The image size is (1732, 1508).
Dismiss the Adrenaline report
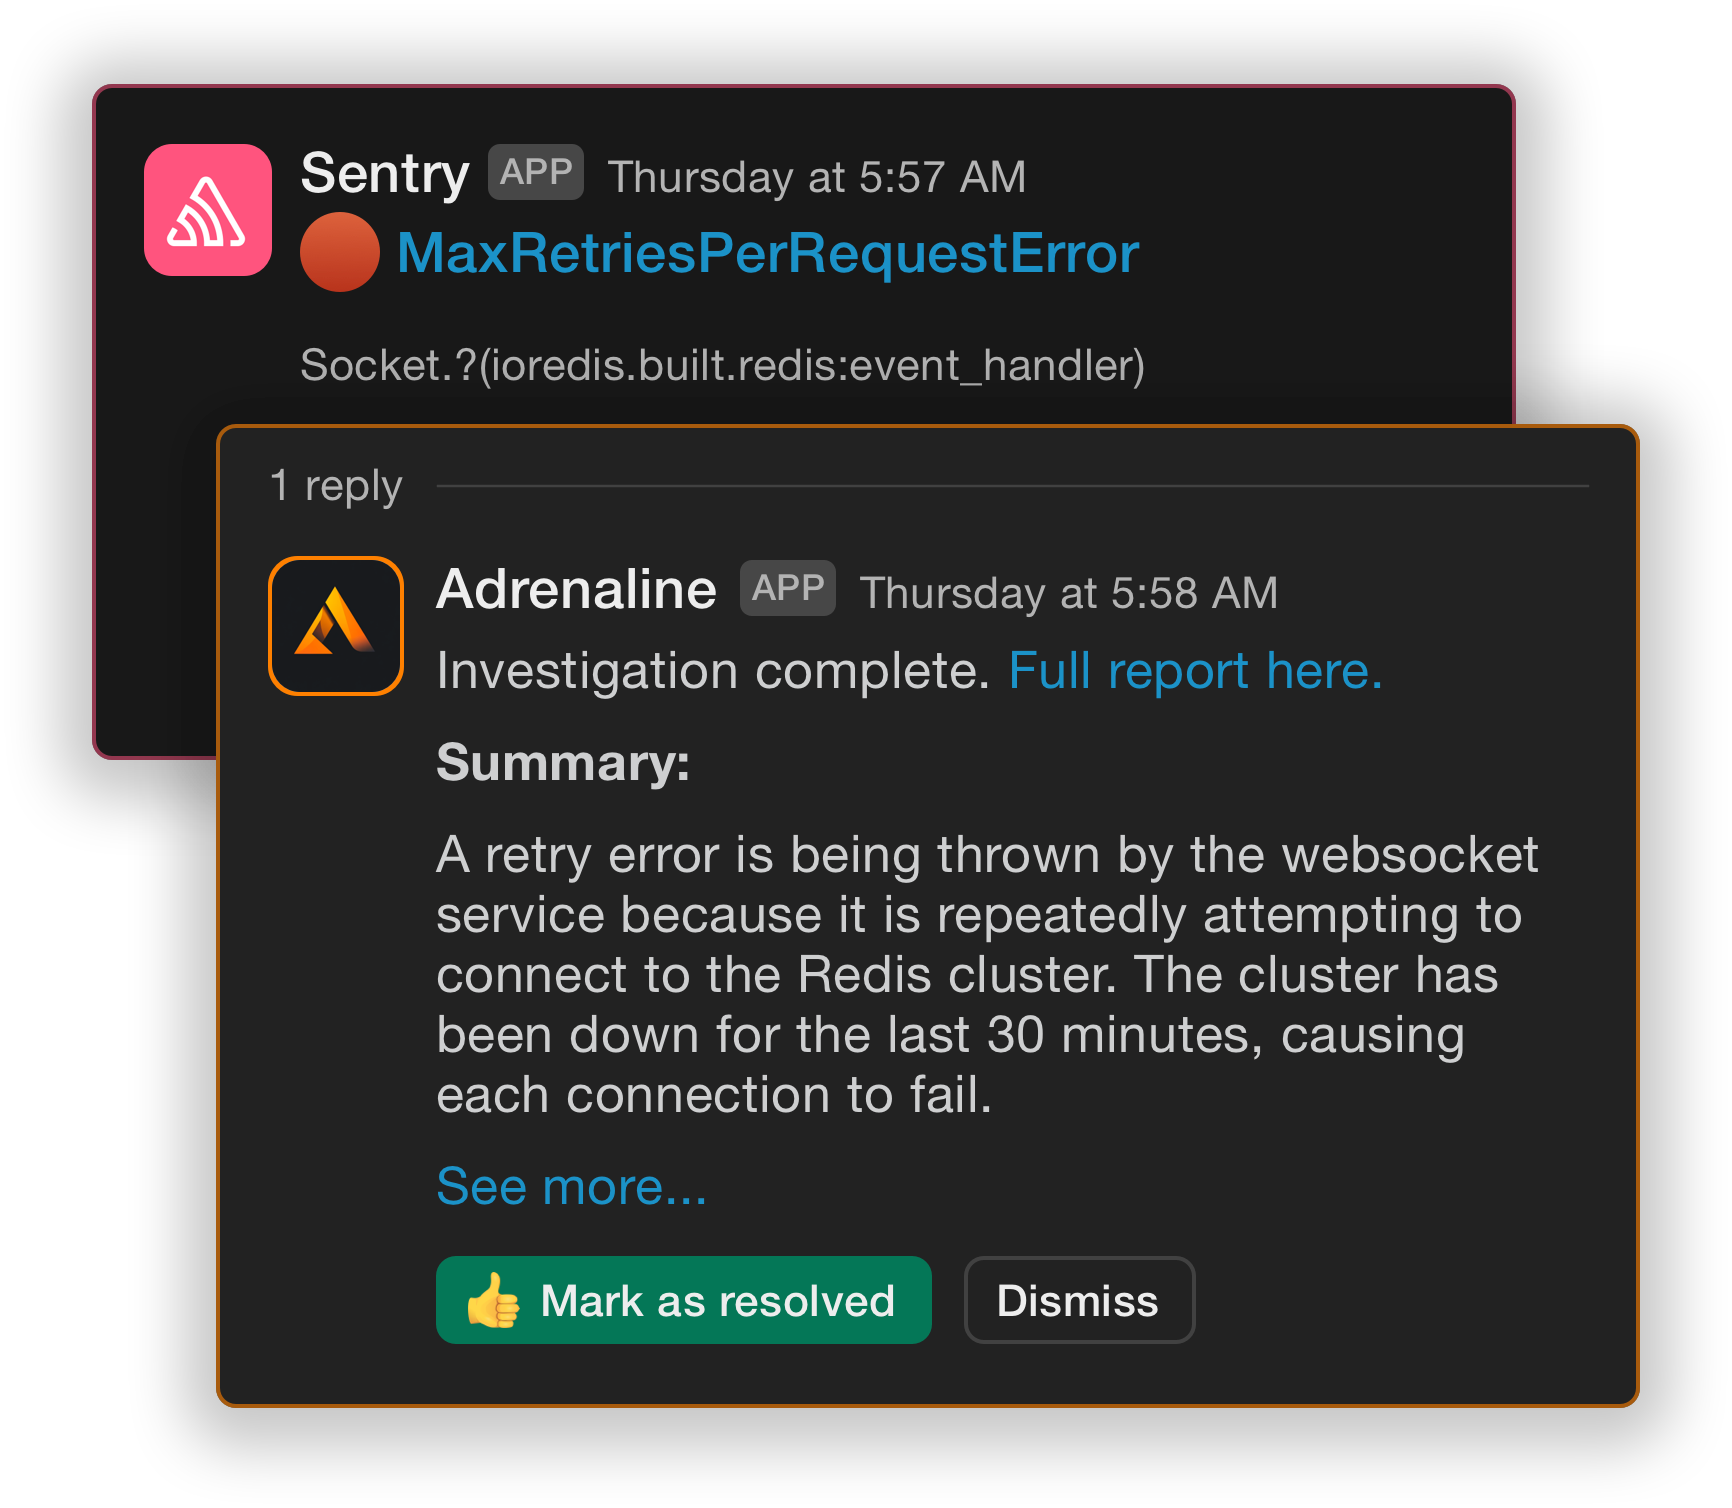click(x=1078, y=1300)
